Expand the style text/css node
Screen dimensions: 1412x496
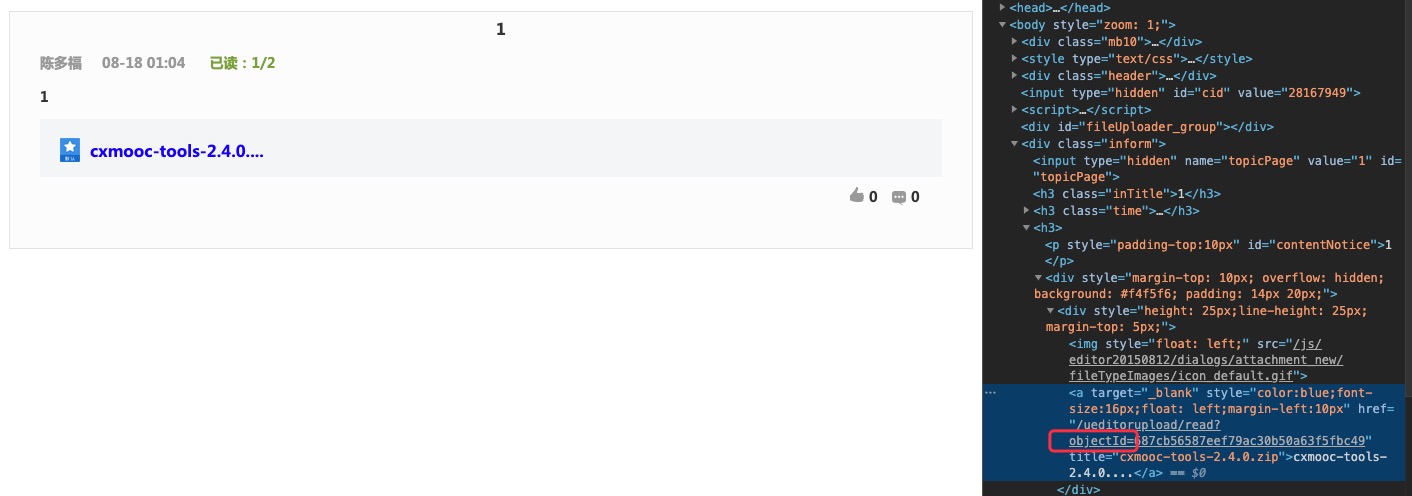[x=1015, y=59]
